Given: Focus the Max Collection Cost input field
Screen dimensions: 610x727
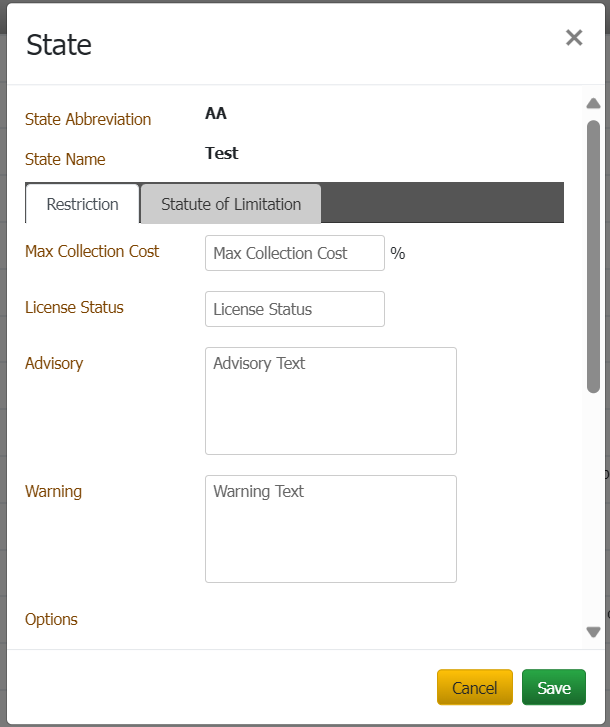Looking at the screenshot, I should coord(294,253).
